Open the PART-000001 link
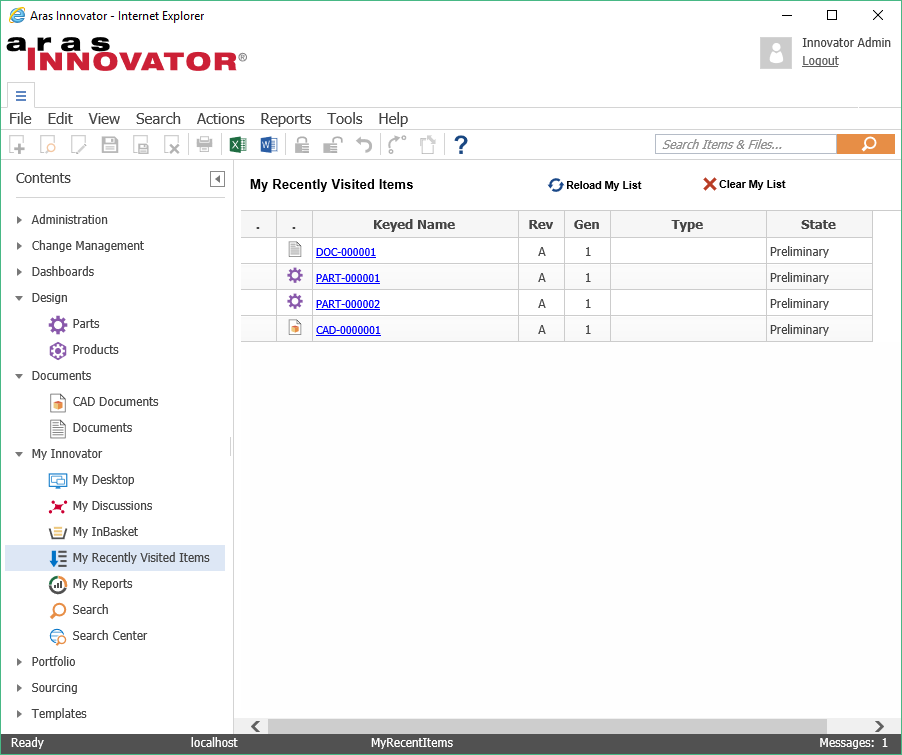 [347, 278]
